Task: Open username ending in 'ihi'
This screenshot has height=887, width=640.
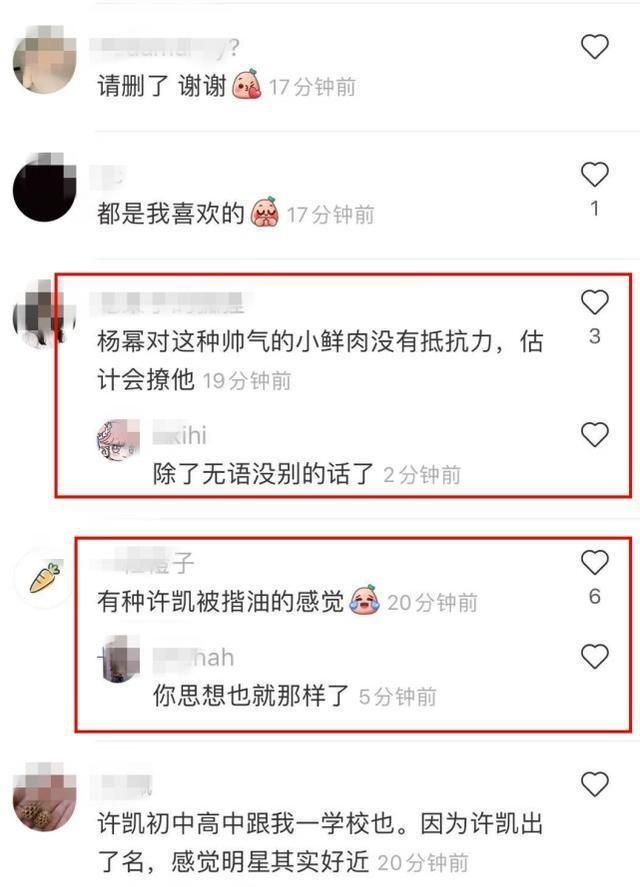Action: point(179,435)
